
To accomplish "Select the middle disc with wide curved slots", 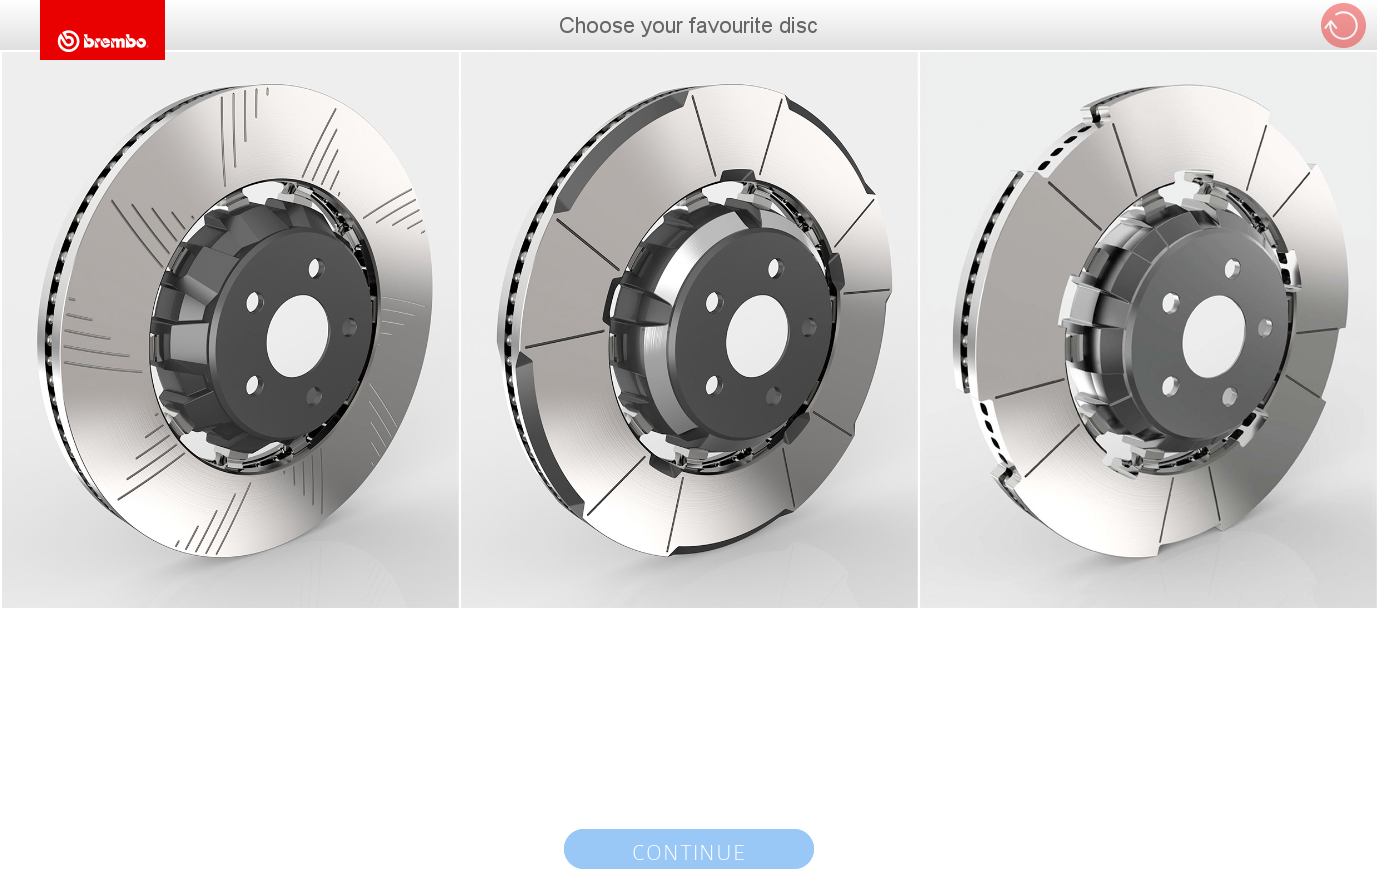I will pyautogui.click(x=689, y=330).
